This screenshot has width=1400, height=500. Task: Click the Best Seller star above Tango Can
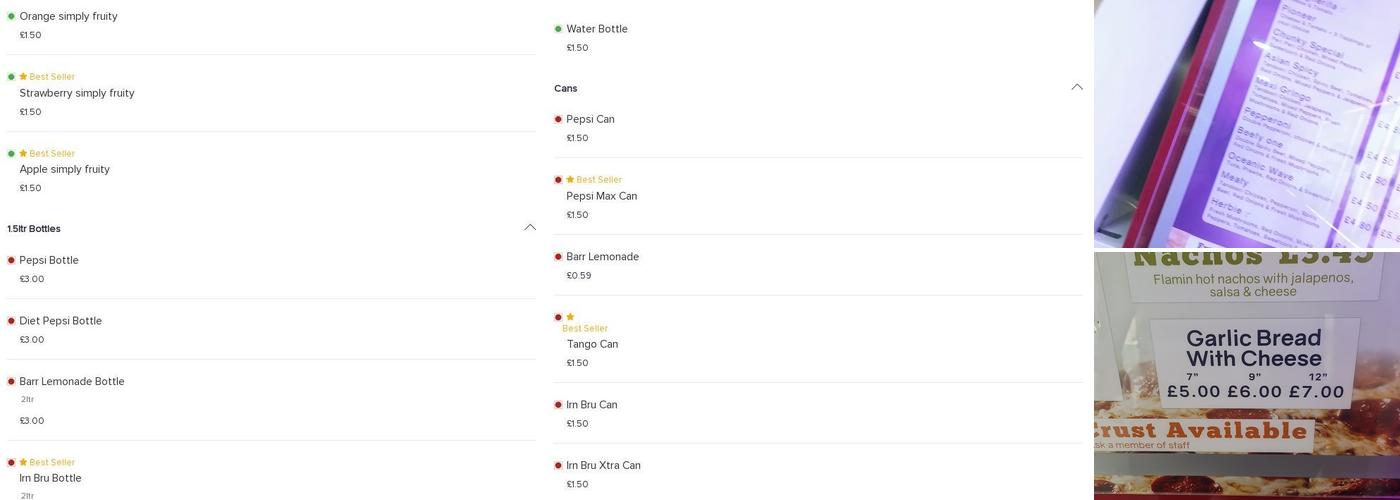tap(570, 317)
